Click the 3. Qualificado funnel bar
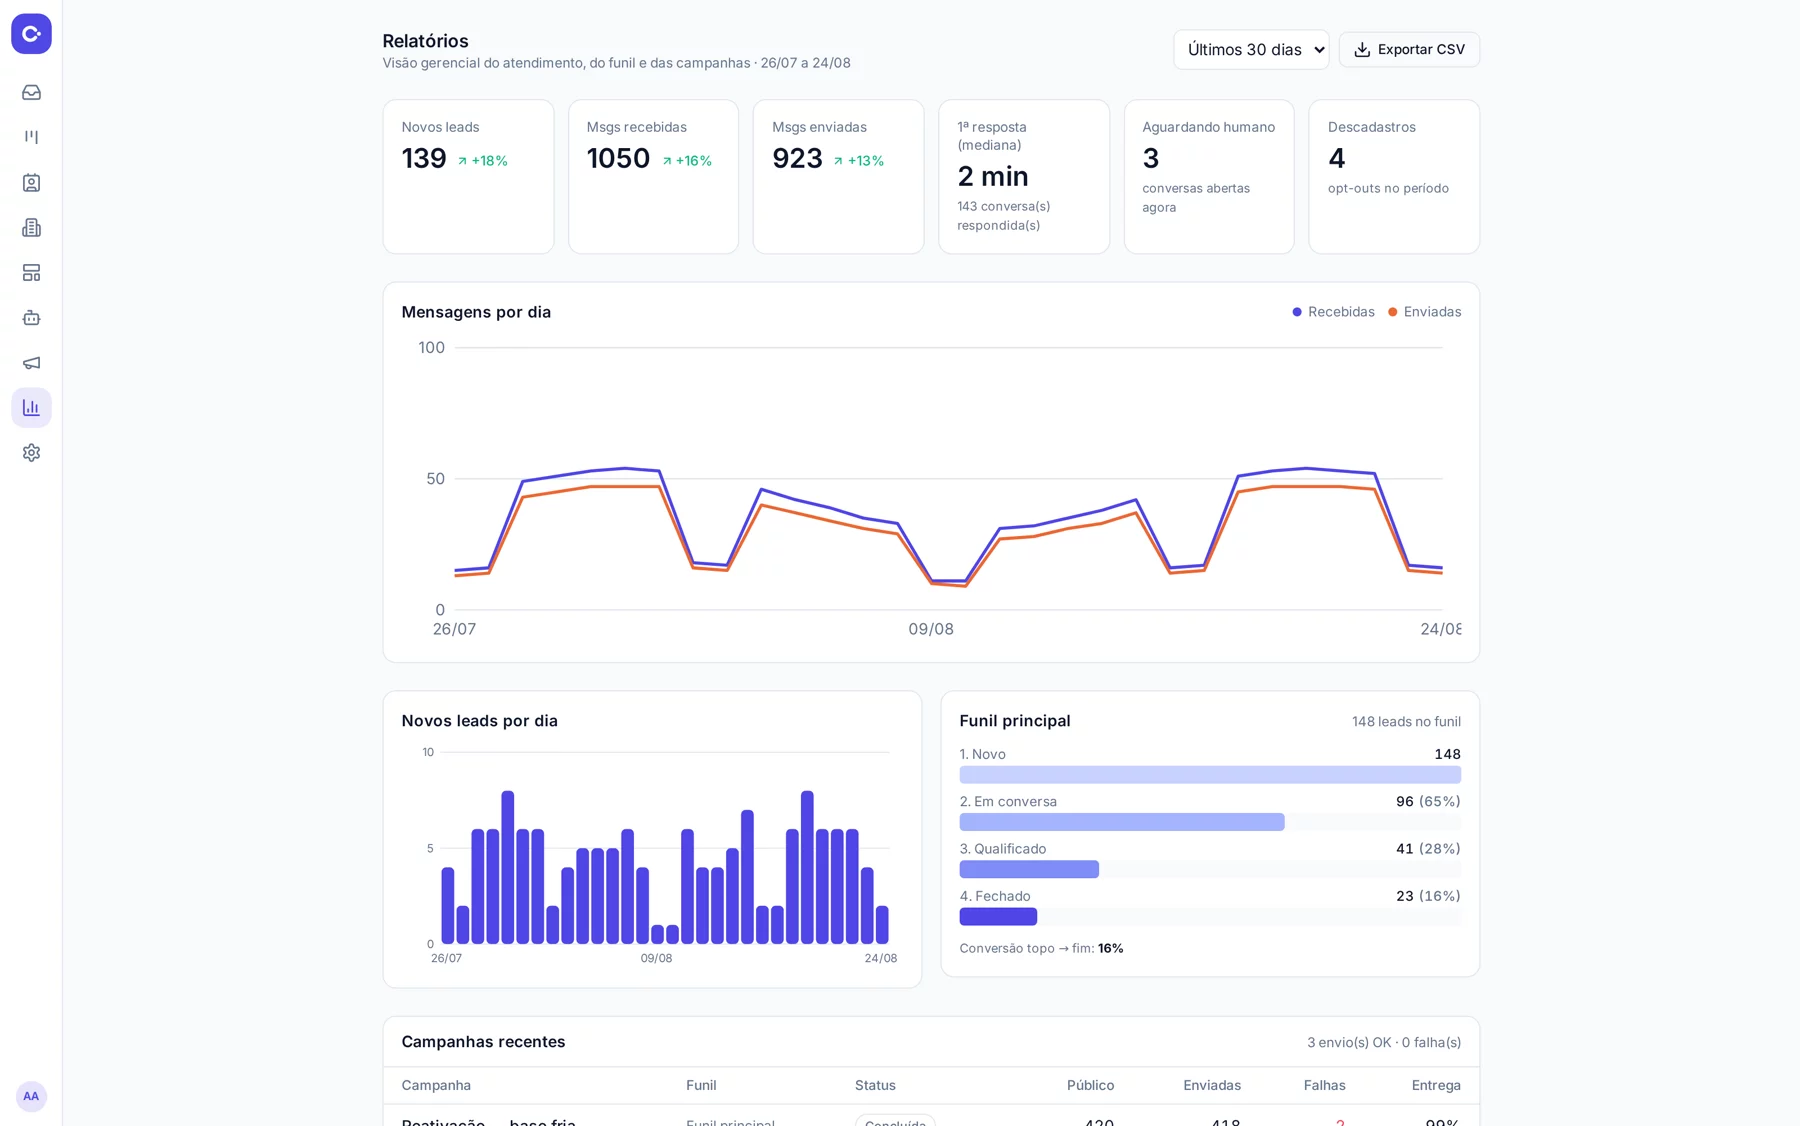This screenshot has height=1126, width=1800. pyautogui.click(x=1029, y=869)
